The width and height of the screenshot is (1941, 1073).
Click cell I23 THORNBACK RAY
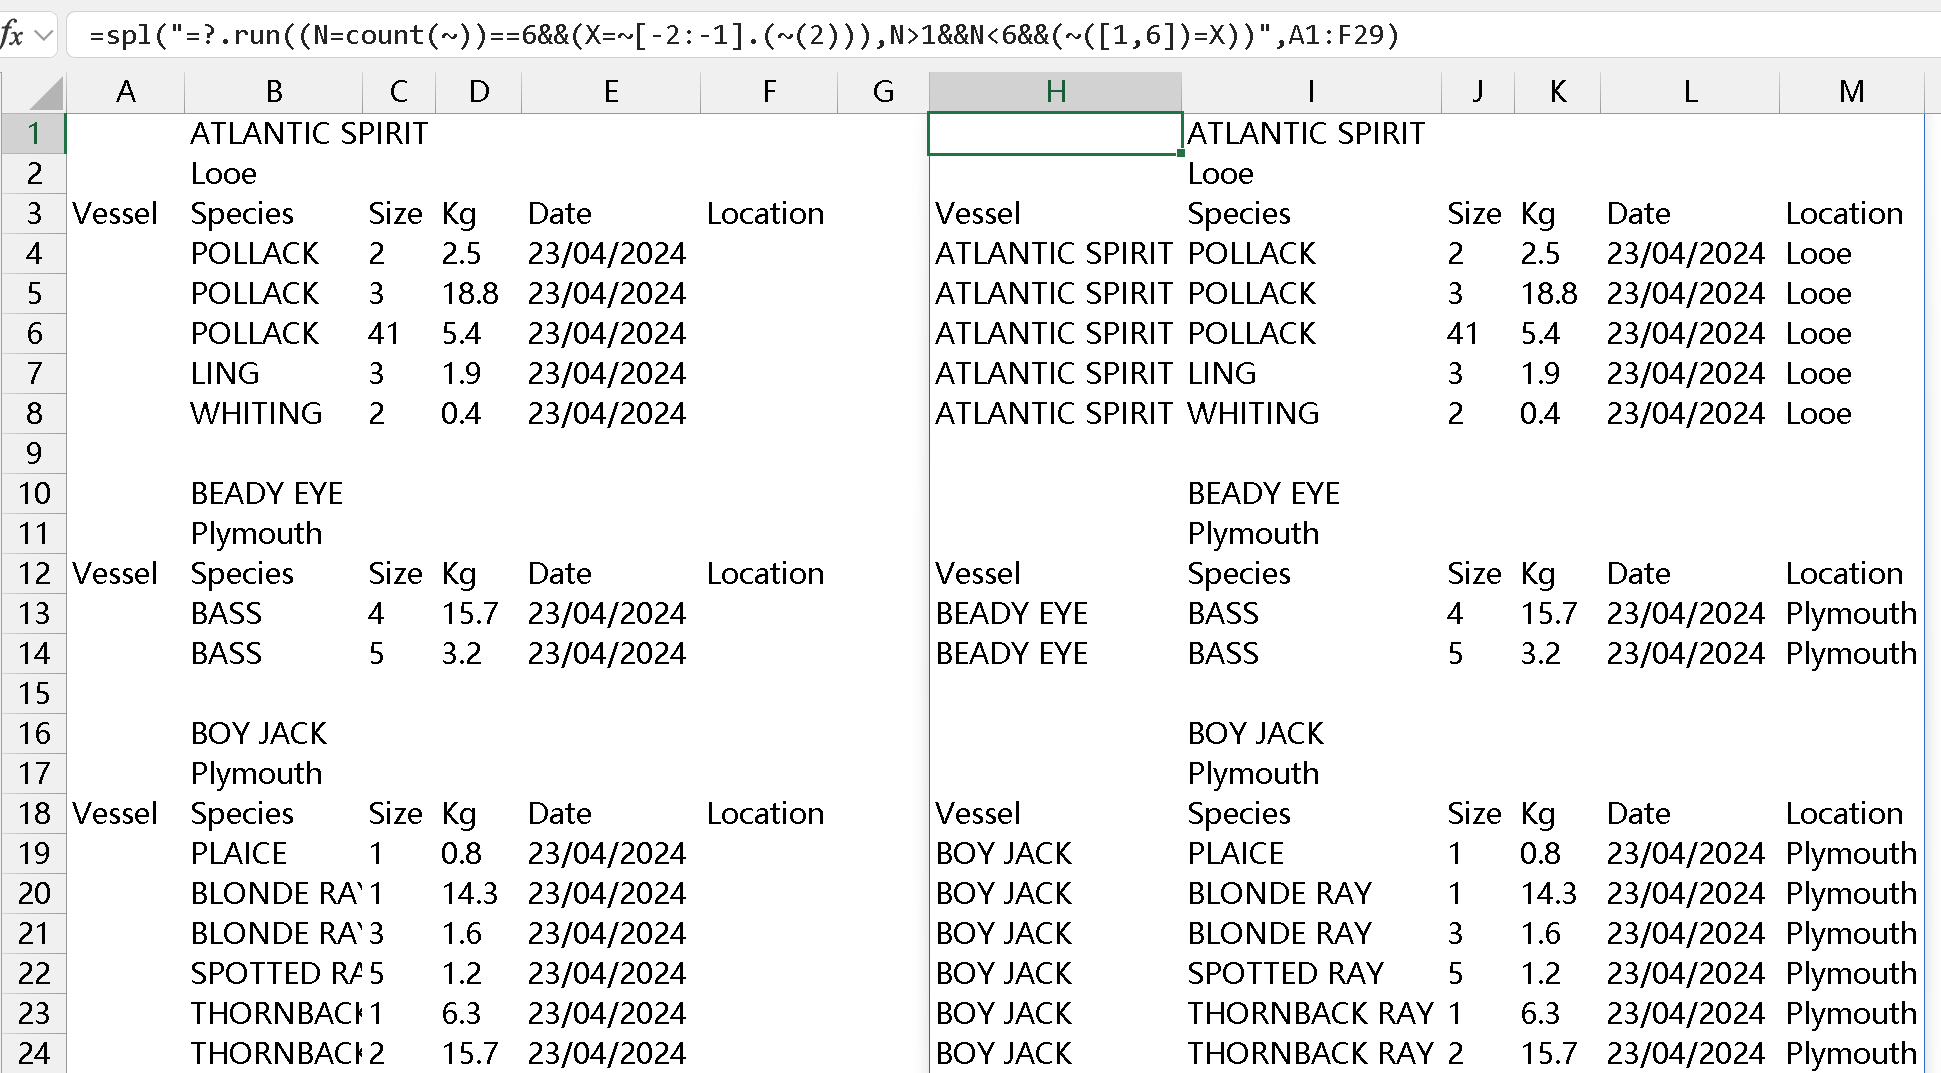click(x=1310, y=1014)
